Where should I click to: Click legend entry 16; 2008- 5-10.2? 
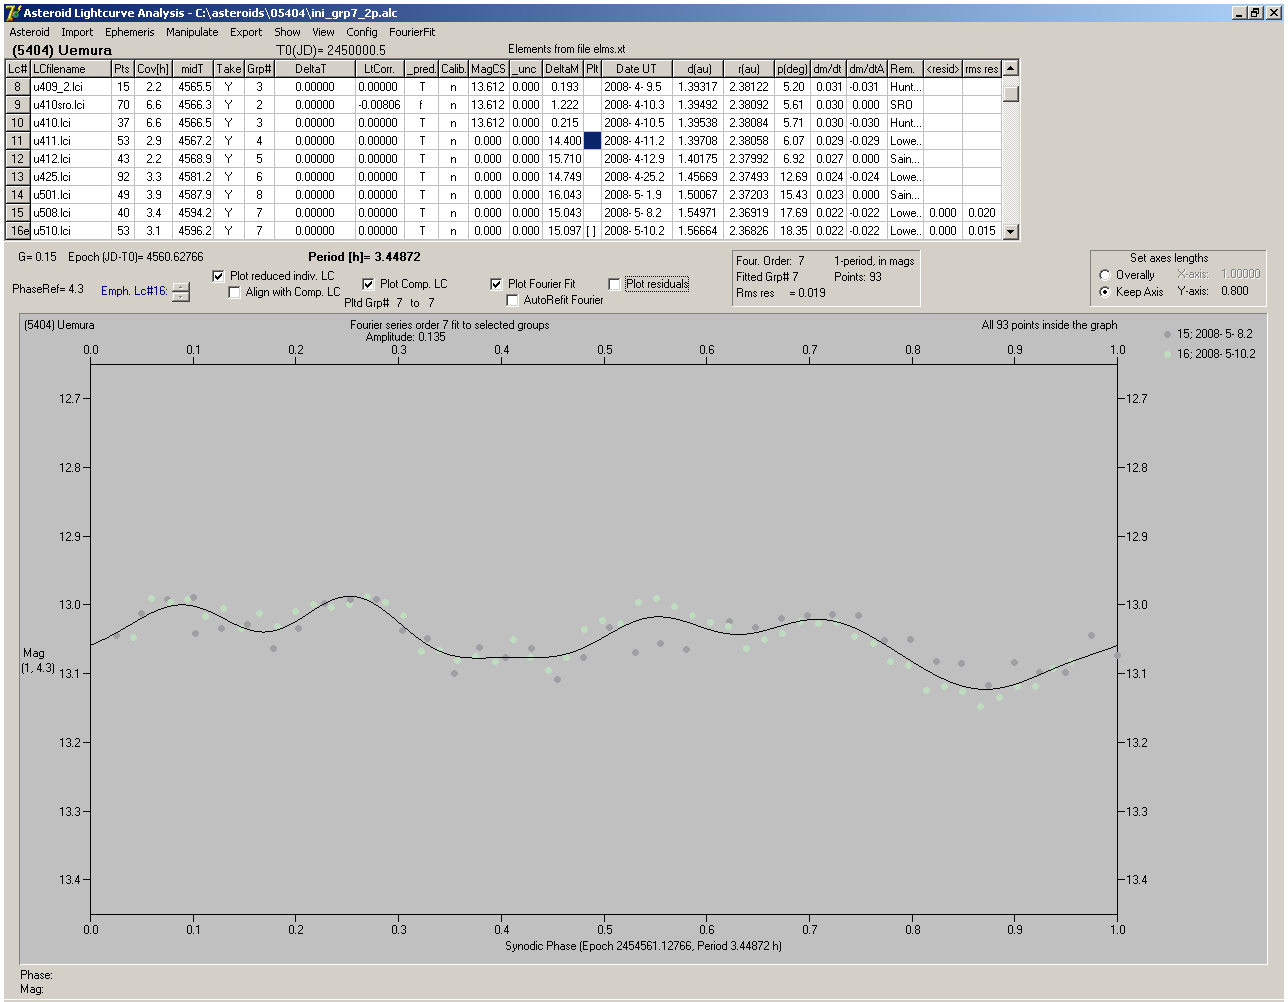pyautogui.click(x=1216, y=354)
